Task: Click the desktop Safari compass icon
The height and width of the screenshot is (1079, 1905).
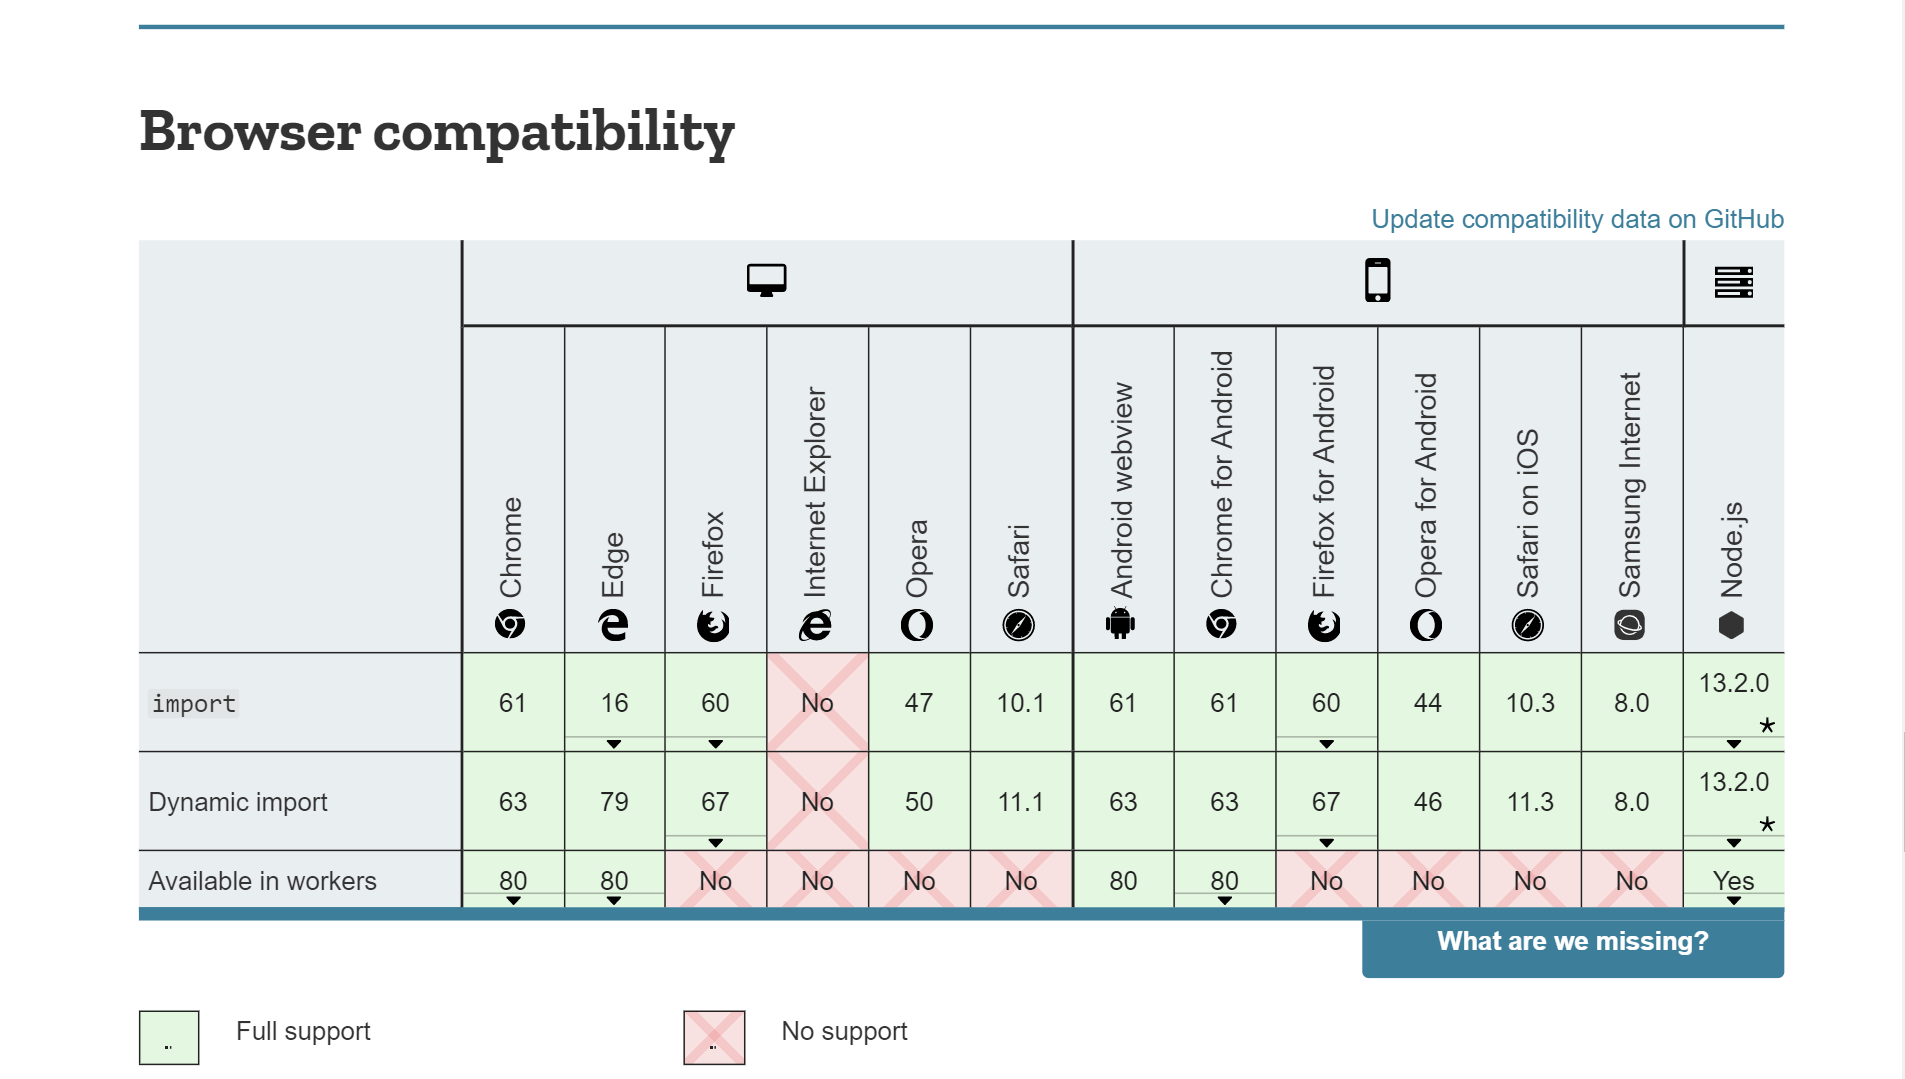Action: pyautogui.click(x=1019, y=626)
